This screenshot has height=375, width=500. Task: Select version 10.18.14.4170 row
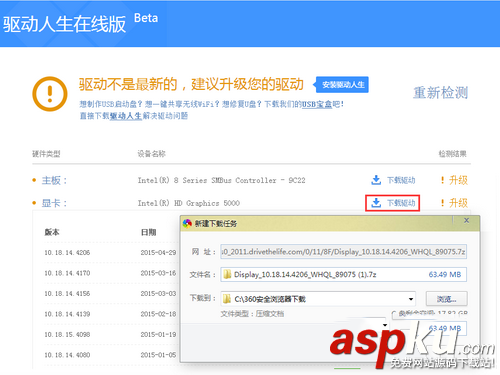[67, 273]
